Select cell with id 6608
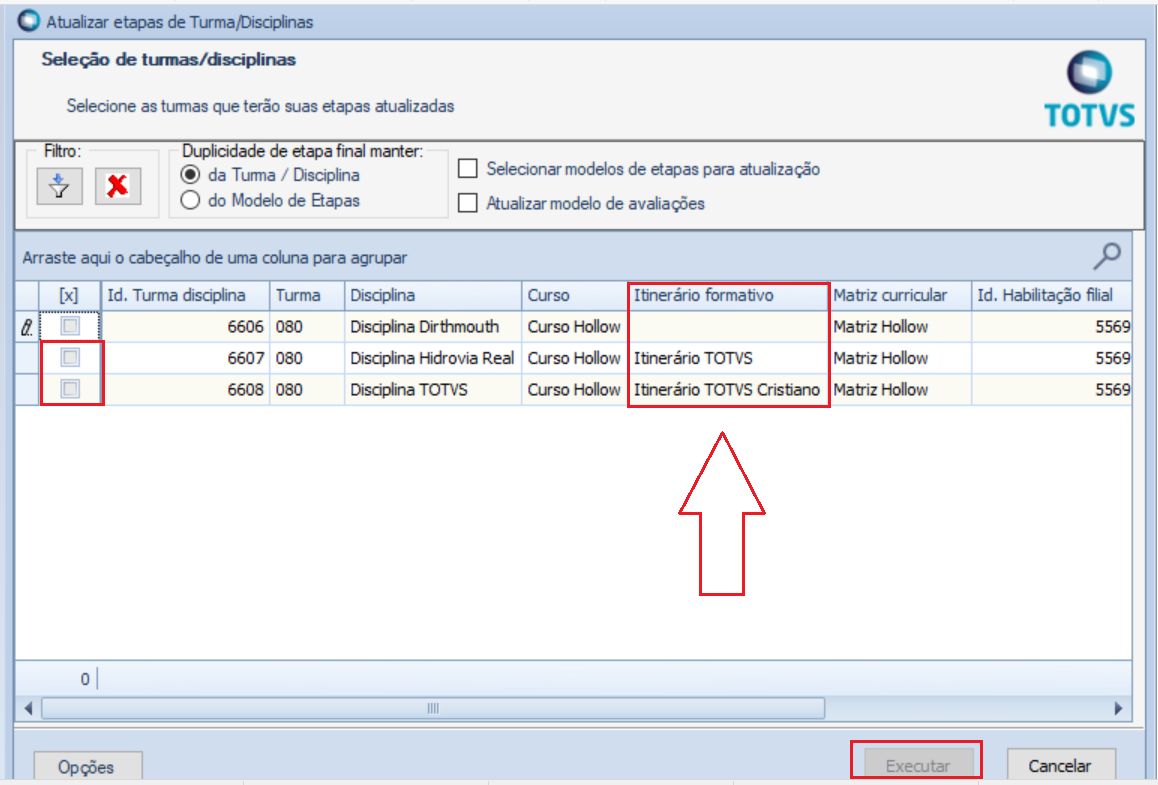Image resolution: width=1158 pixels, height=785 pixels. (x=185, y=389)
